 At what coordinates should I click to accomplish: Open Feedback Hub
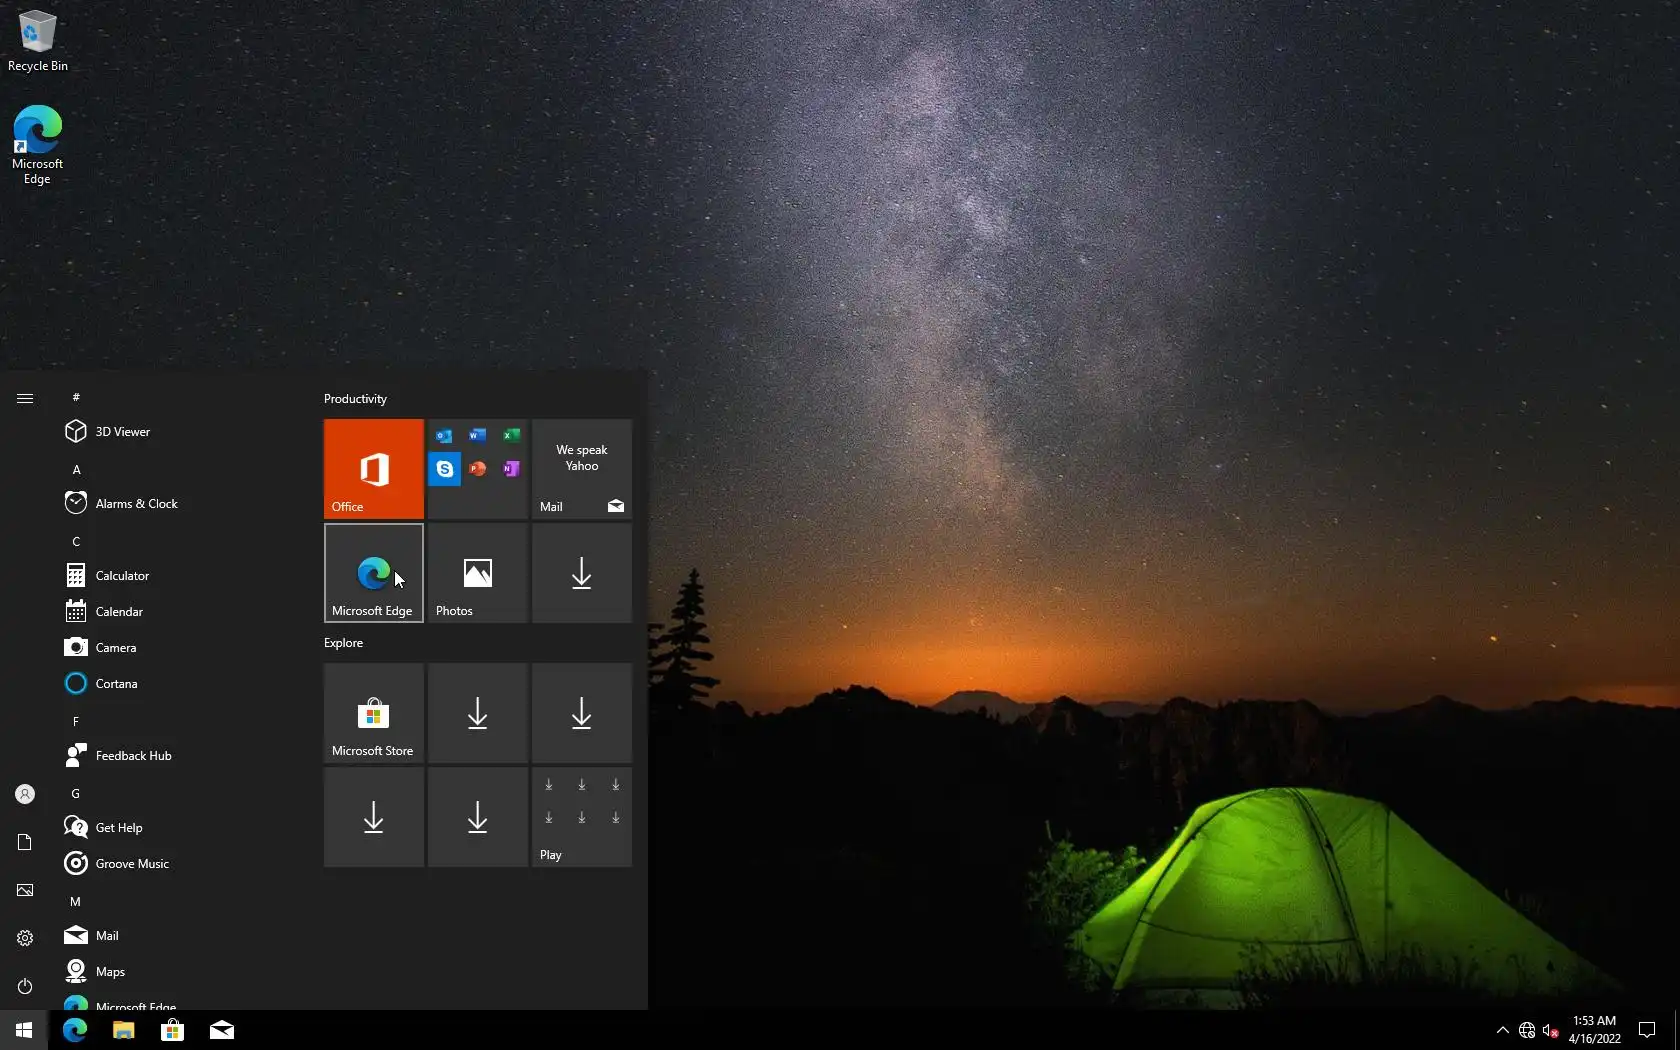point(180,755)
